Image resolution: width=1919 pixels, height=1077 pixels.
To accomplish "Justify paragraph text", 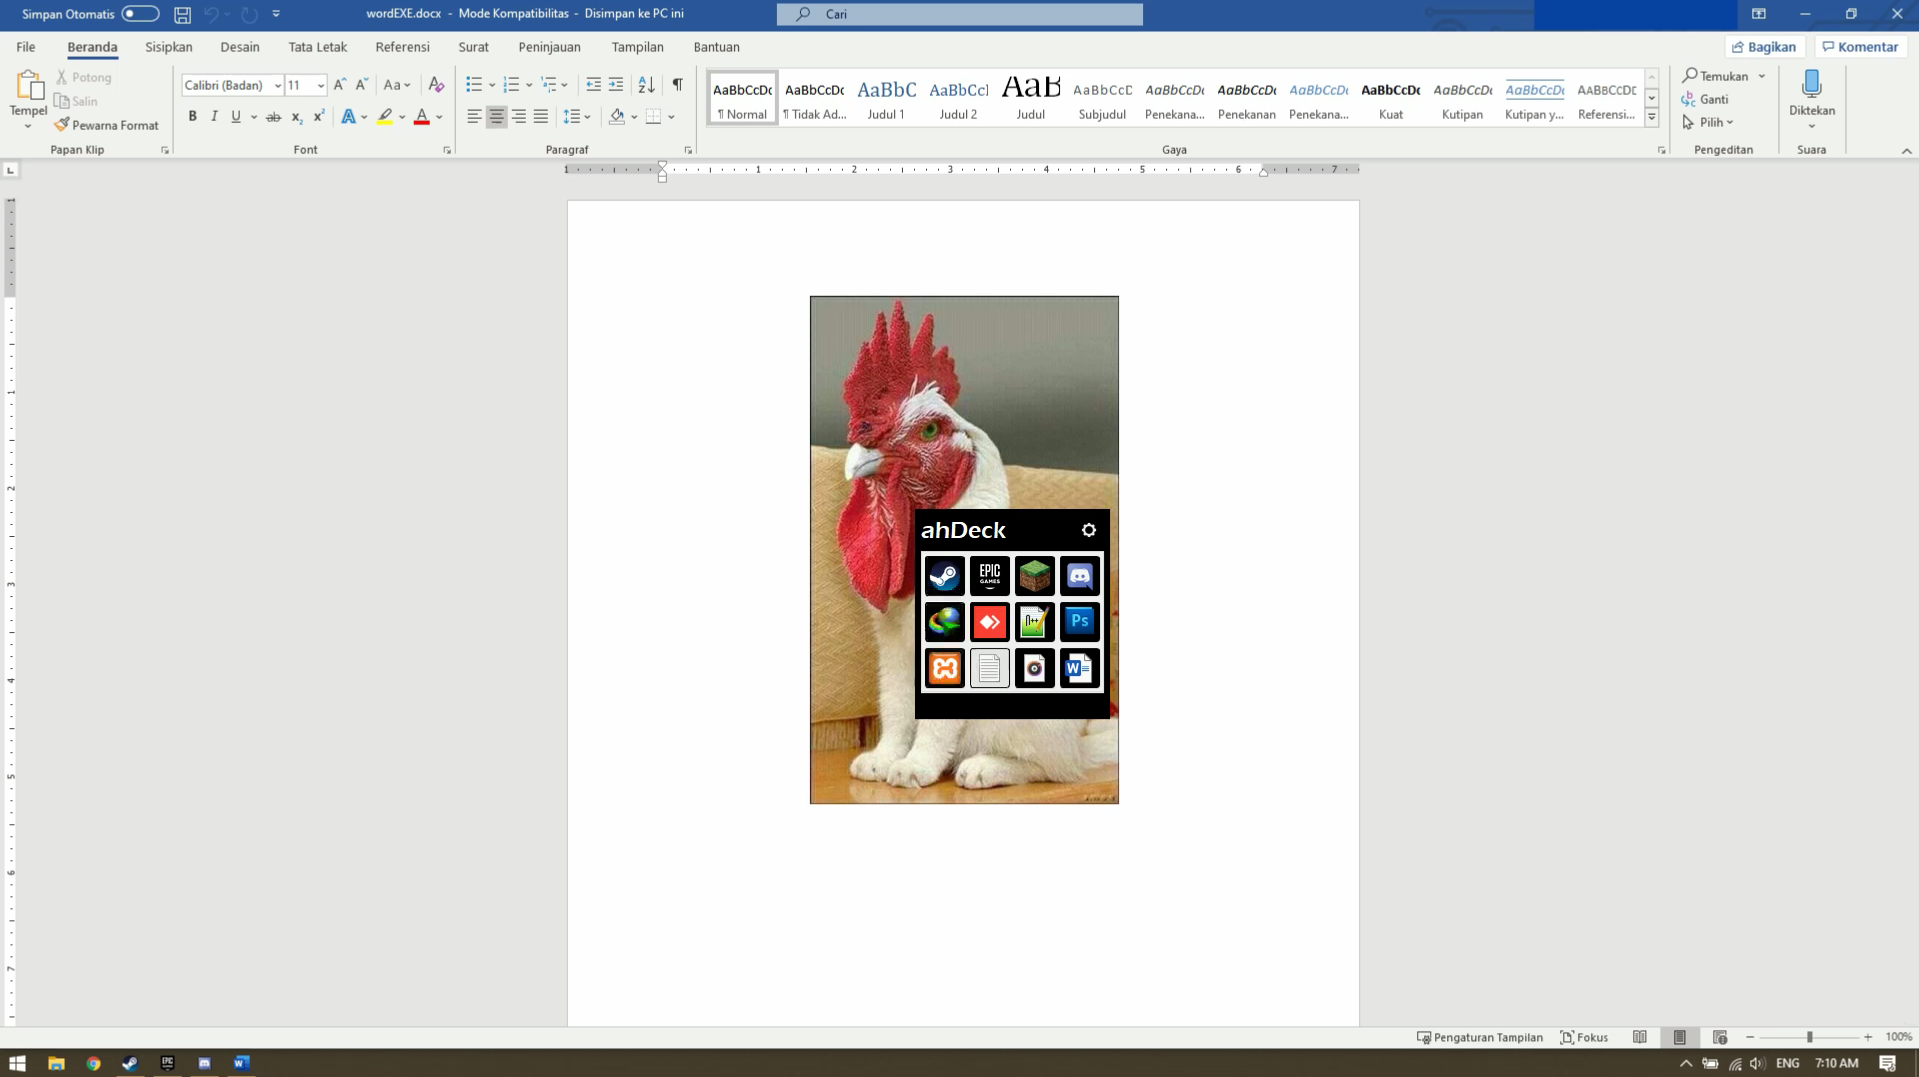I will click(541, 117).
